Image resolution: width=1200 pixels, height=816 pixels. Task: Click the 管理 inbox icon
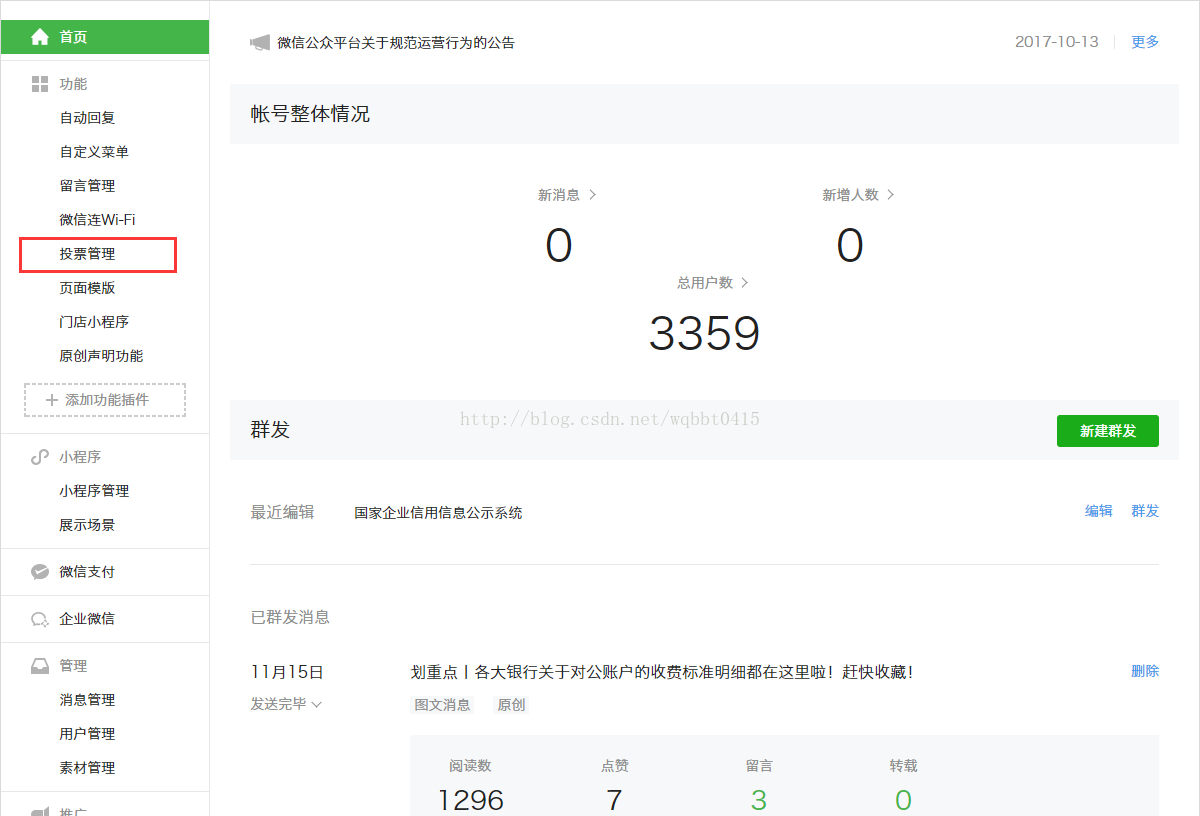(40, 666)
